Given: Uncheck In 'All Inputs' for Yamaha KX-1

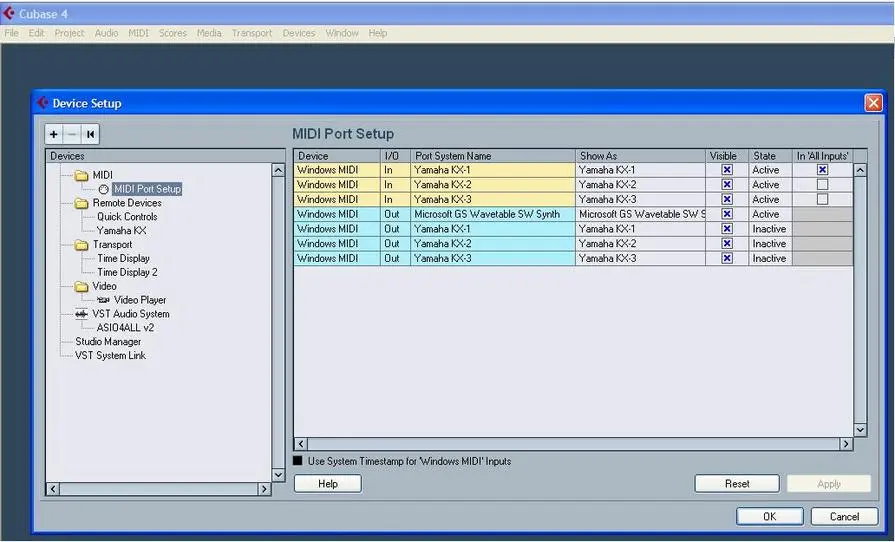Looking at the screenshot, I should tap(822, 170).
